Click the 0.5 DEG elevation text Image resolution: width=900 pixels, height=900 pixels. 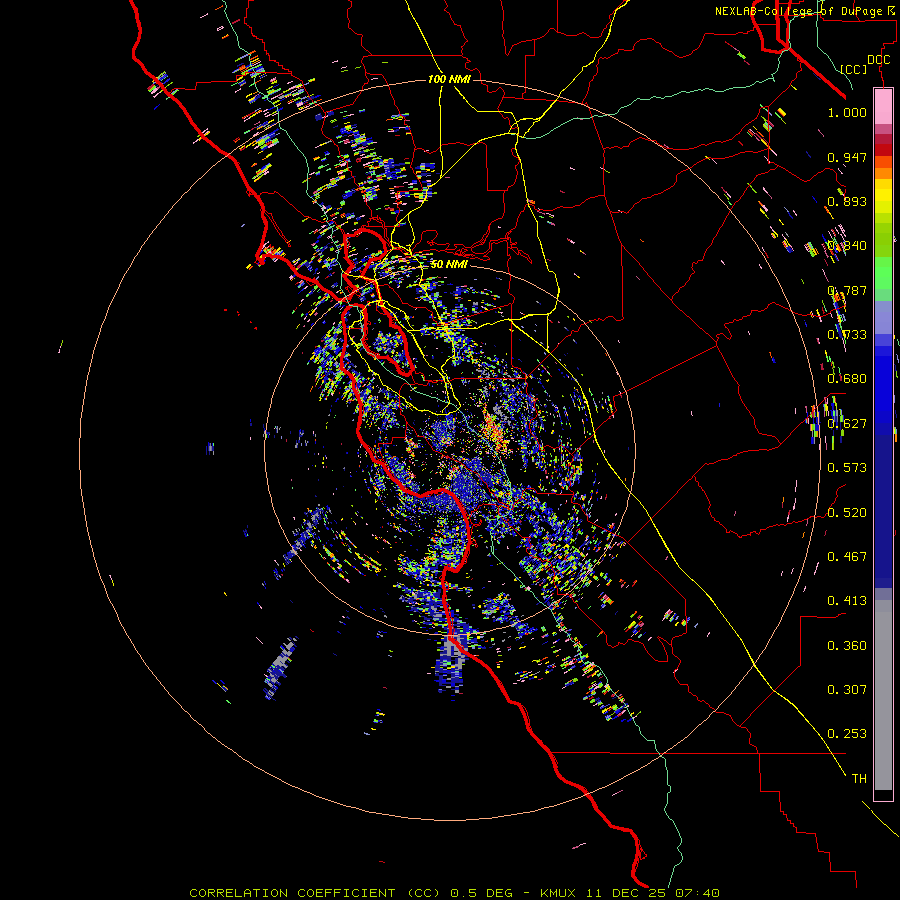click(x=482, y=893)
